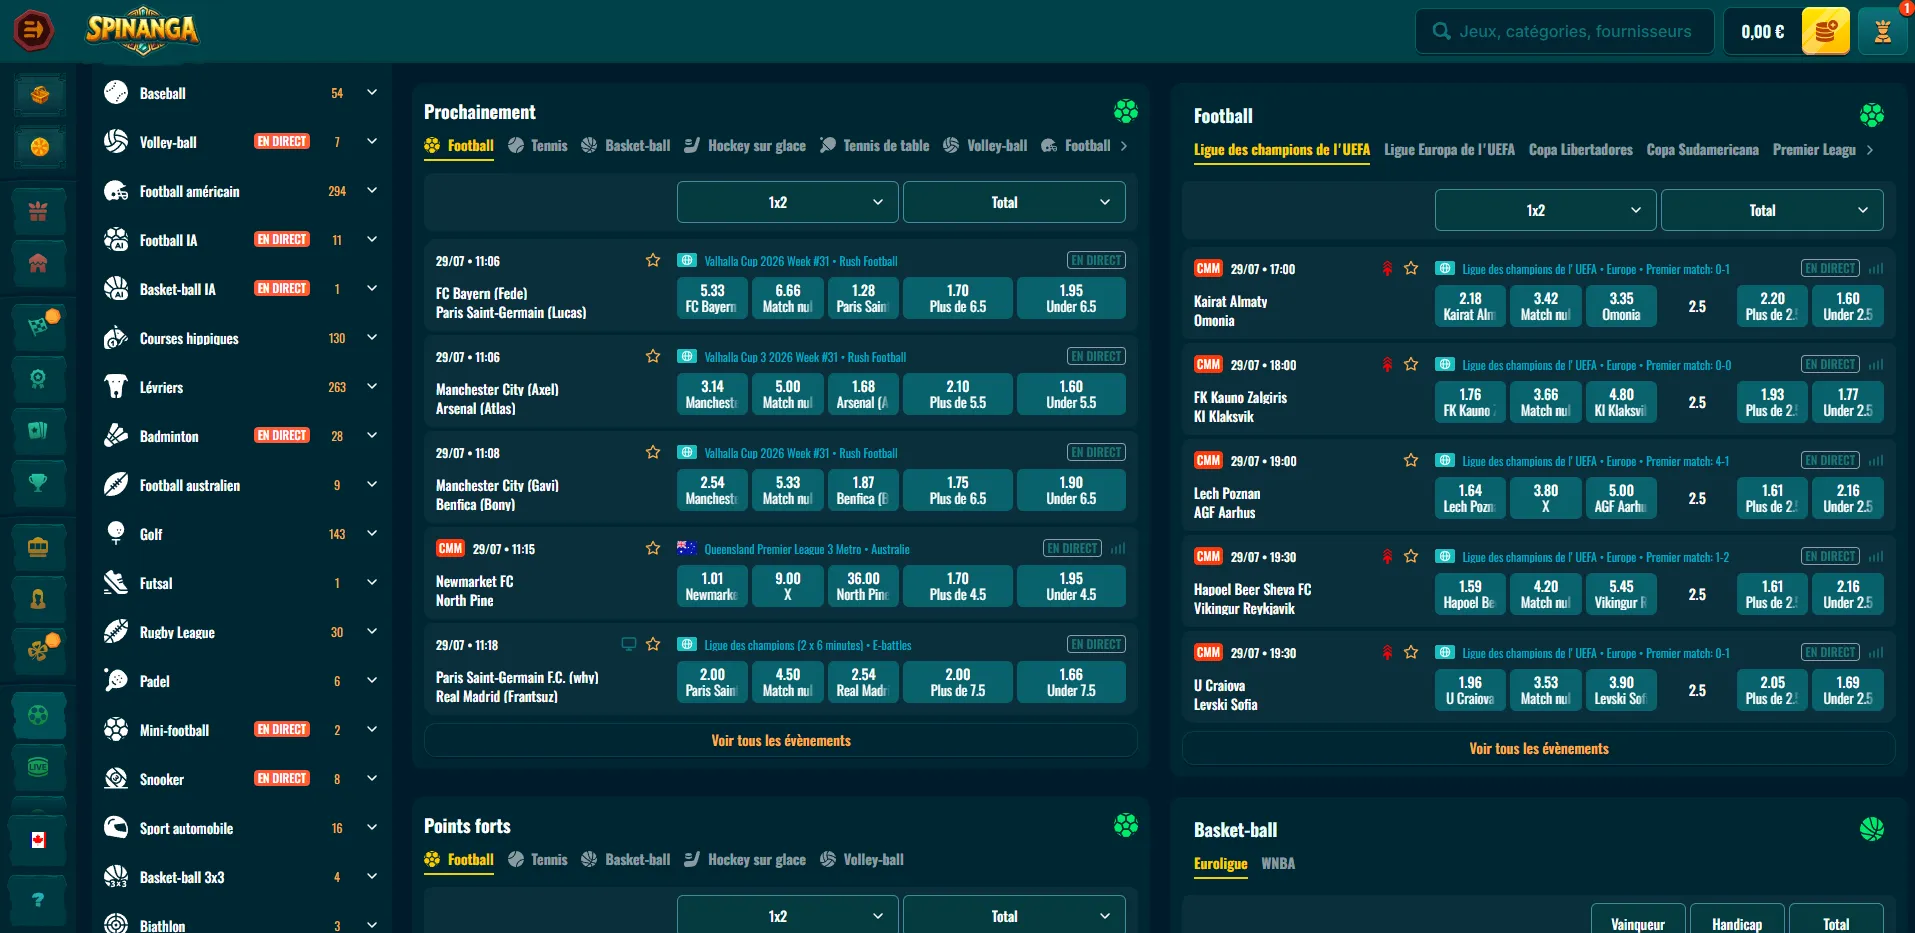
Task: Select the Canada flag language icon
Action: [x=38, y=840]
